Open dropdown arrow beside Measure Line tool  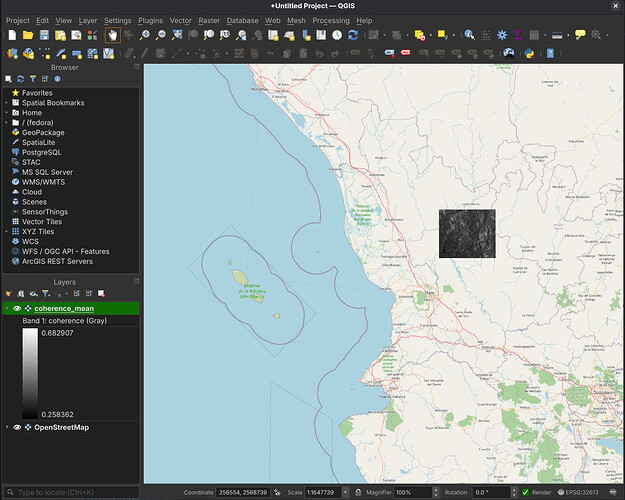pyautogui.click(x=568, y=35)
